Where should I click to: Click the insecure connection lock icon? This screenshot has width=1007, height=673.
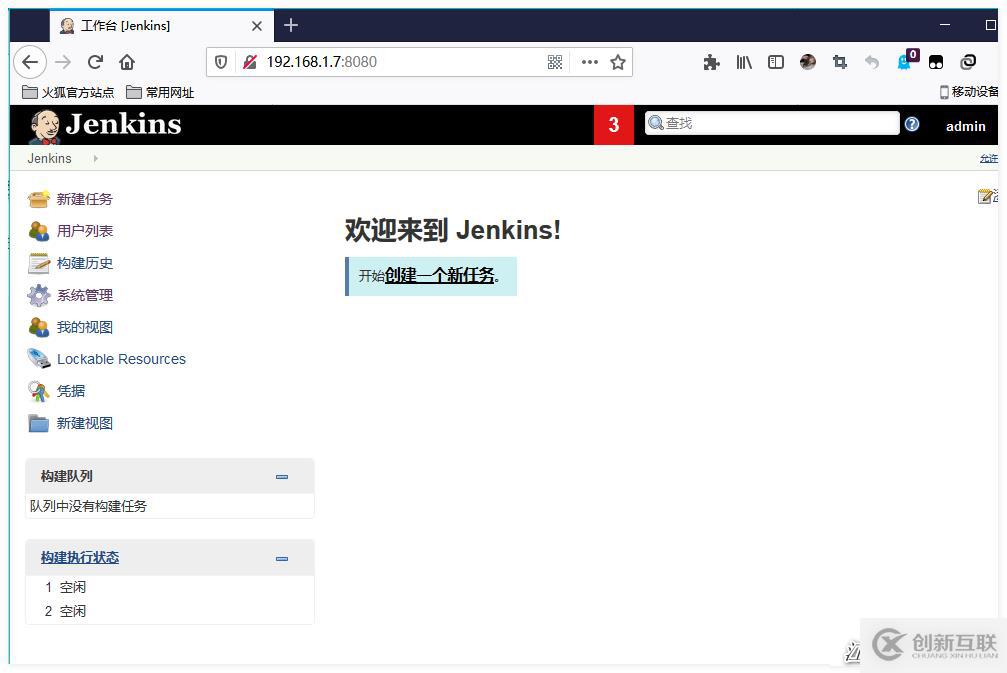250,62
